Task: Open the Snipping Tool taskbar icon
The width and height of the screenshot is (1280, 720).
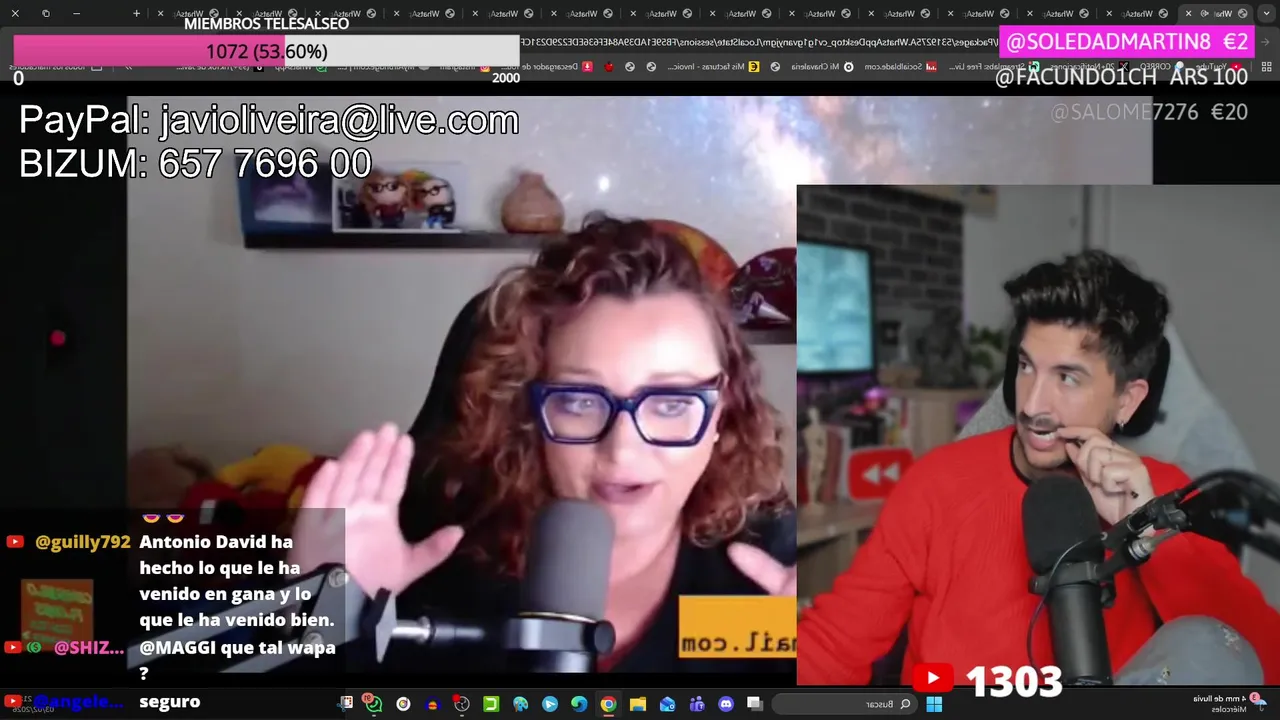Action: click(x=345, y=704)
